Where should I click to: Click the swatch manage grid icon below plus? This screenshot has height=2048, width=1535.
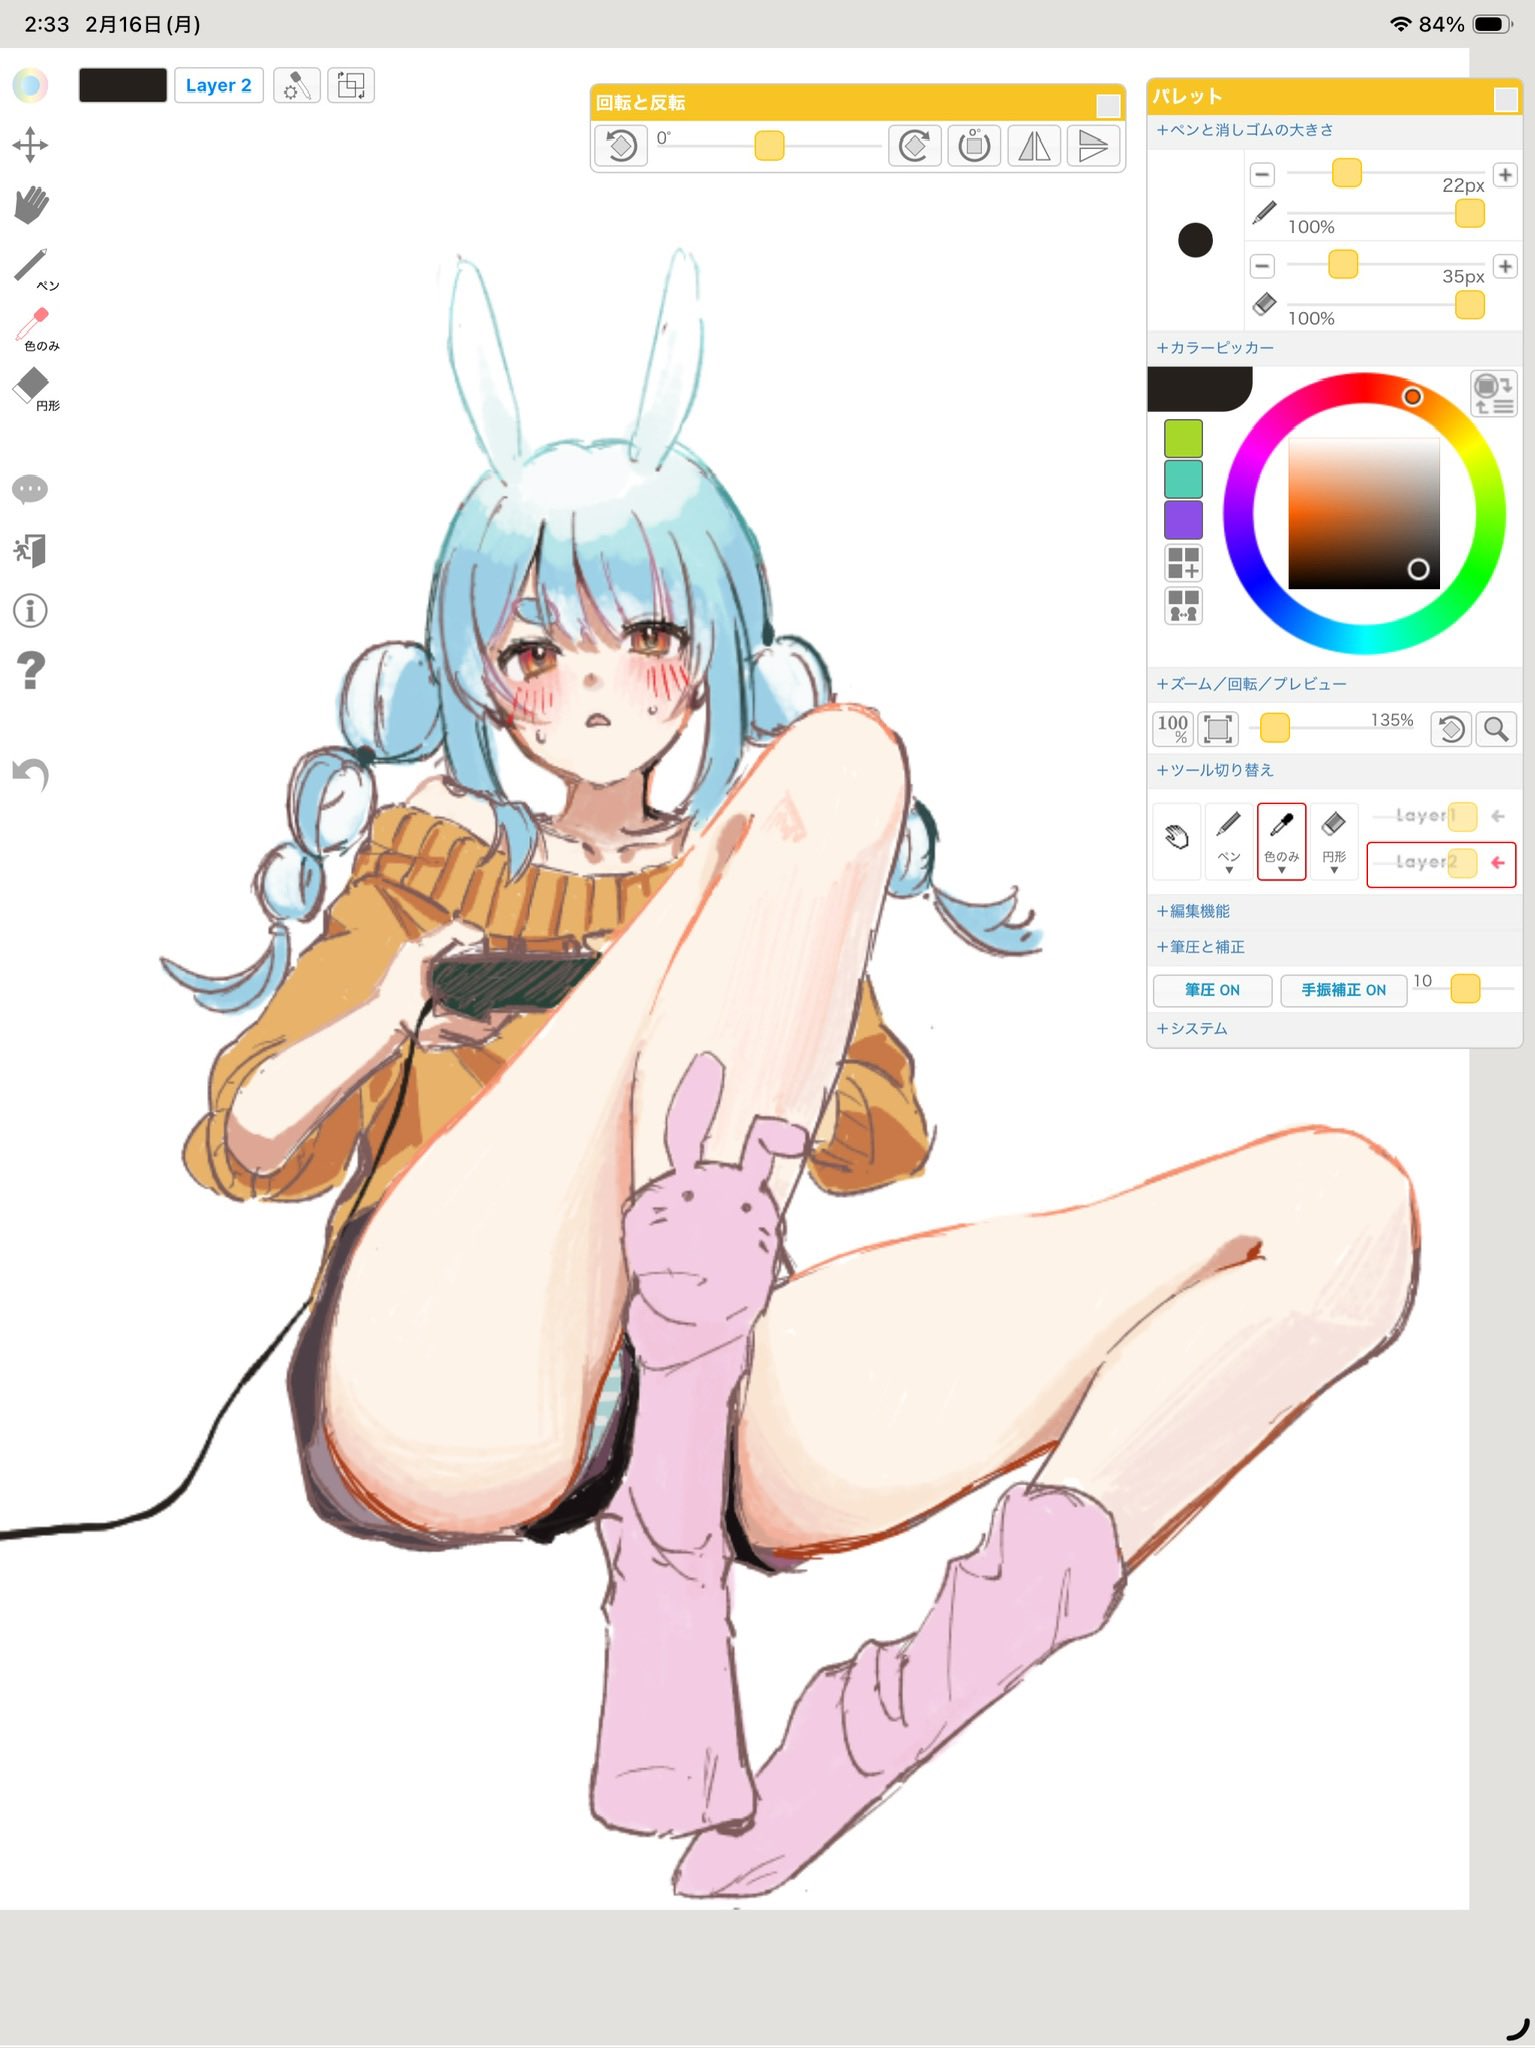[x=1183, y=606]
